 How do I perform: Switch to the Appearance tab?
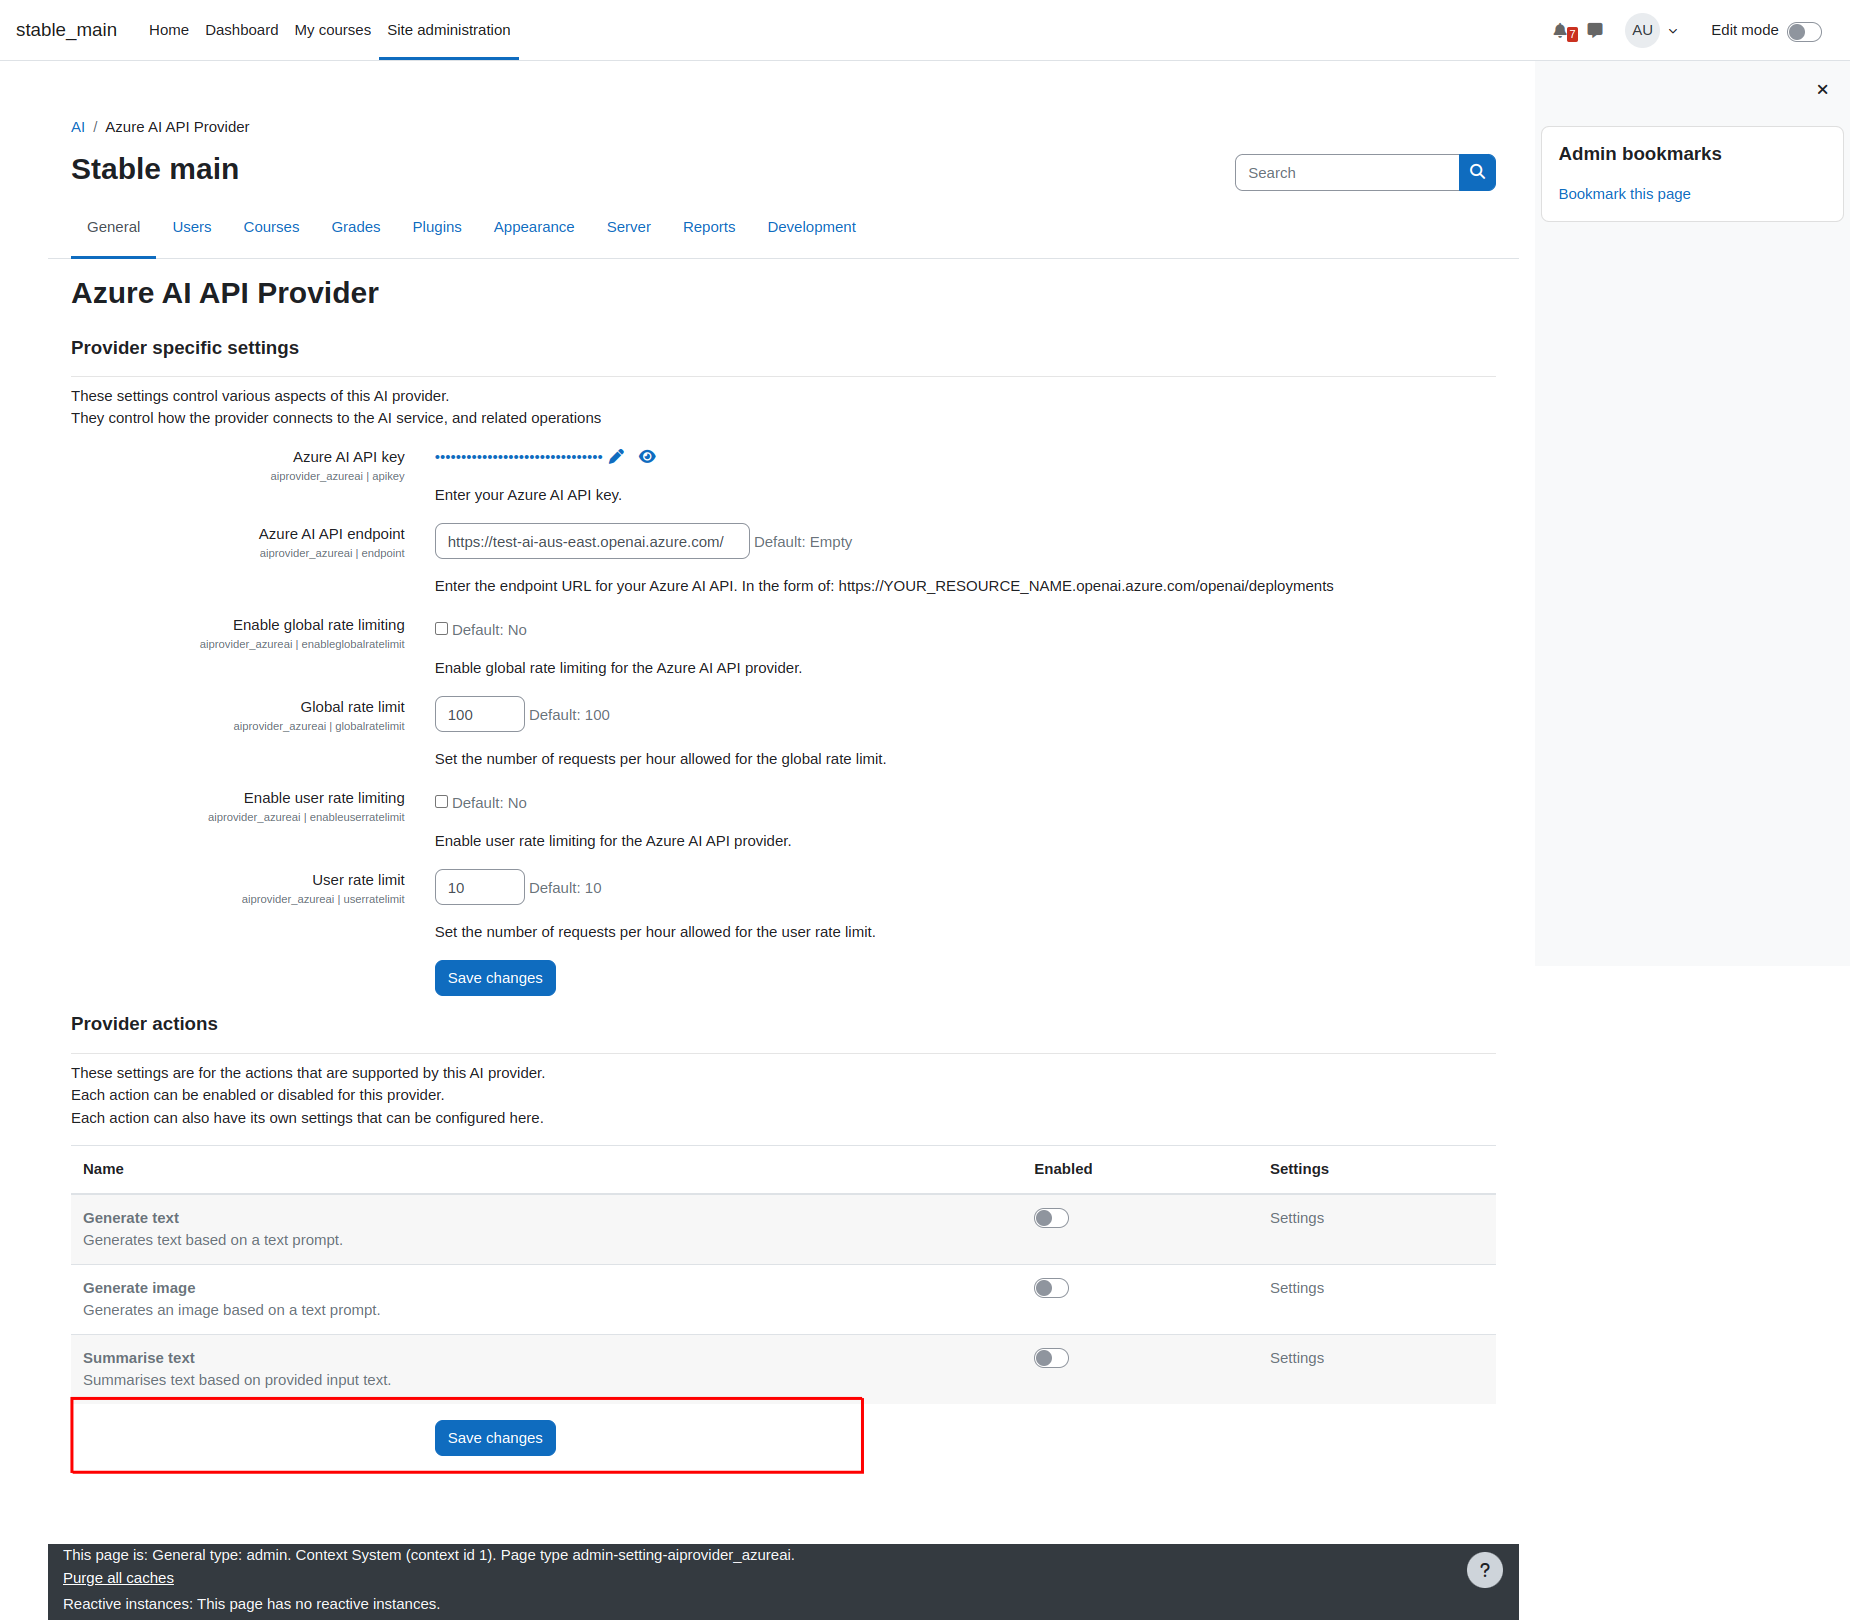coord(534,227)
